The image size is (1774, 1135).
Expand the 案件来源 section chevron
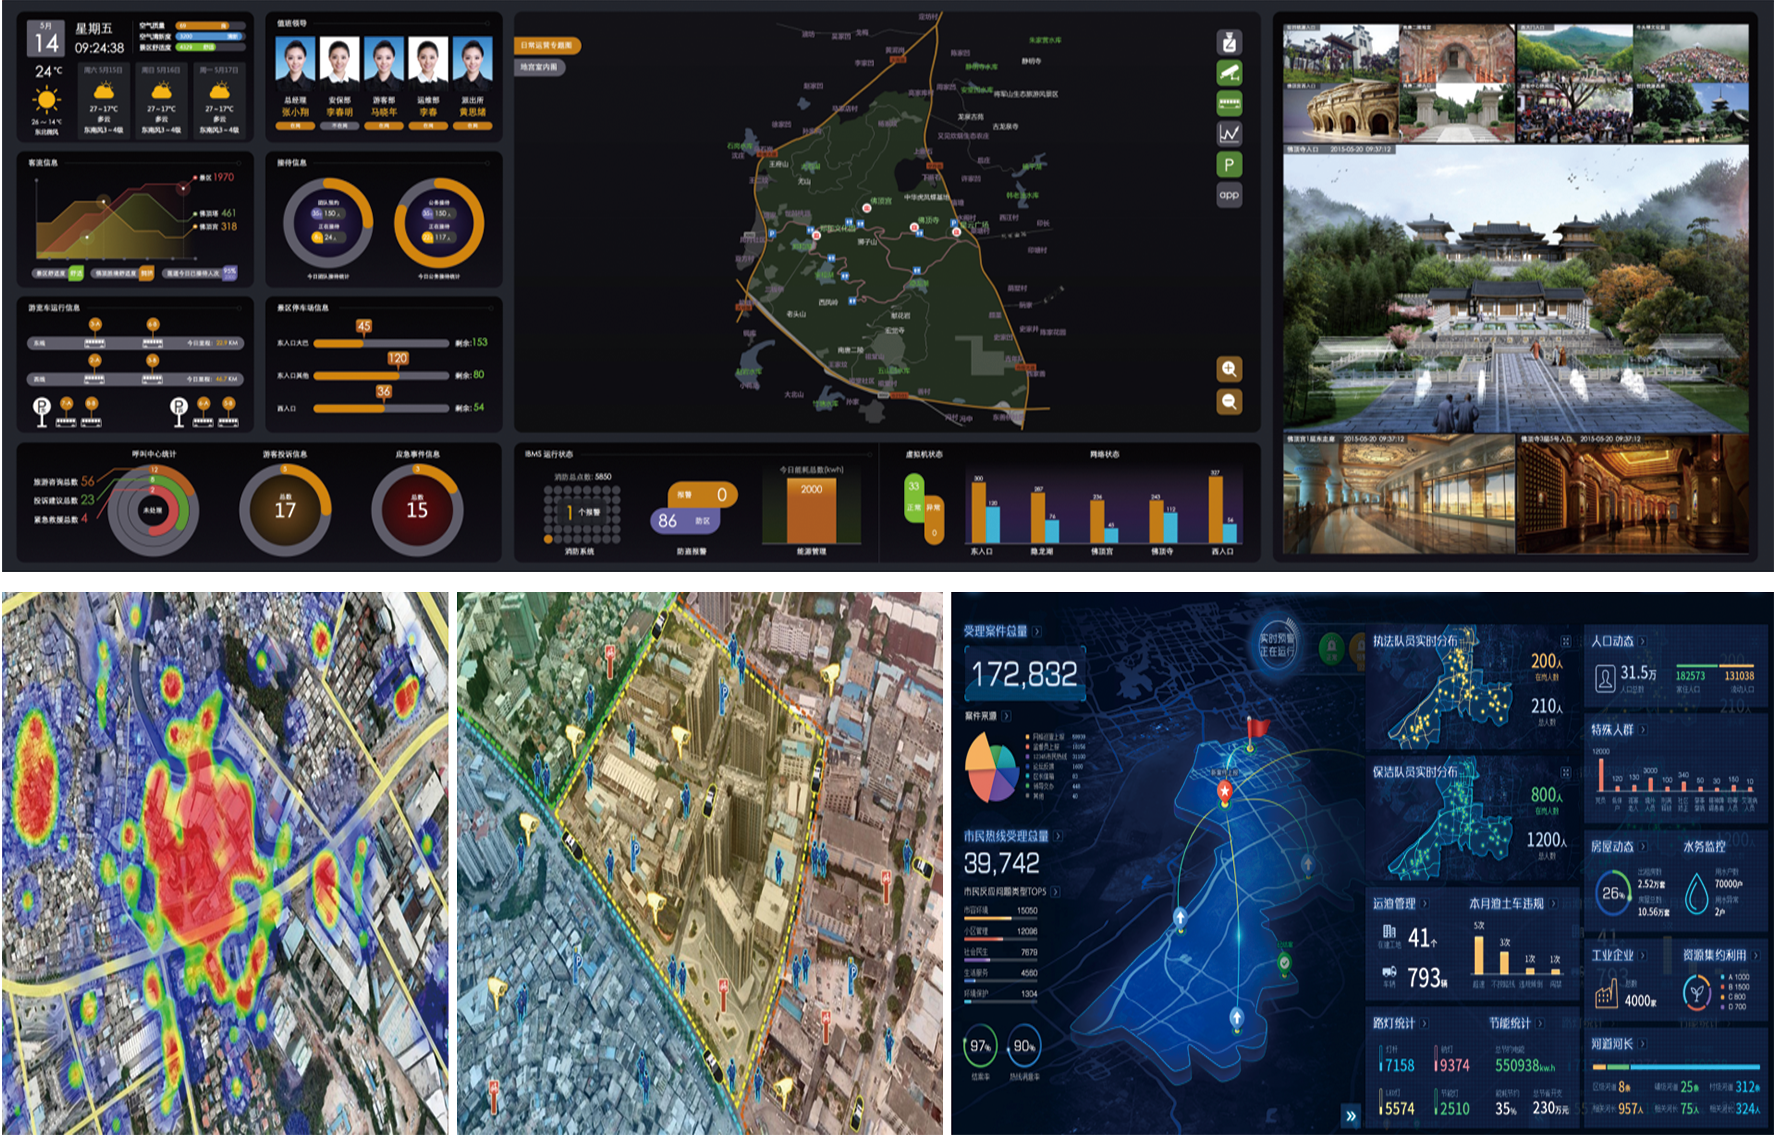1006,716
